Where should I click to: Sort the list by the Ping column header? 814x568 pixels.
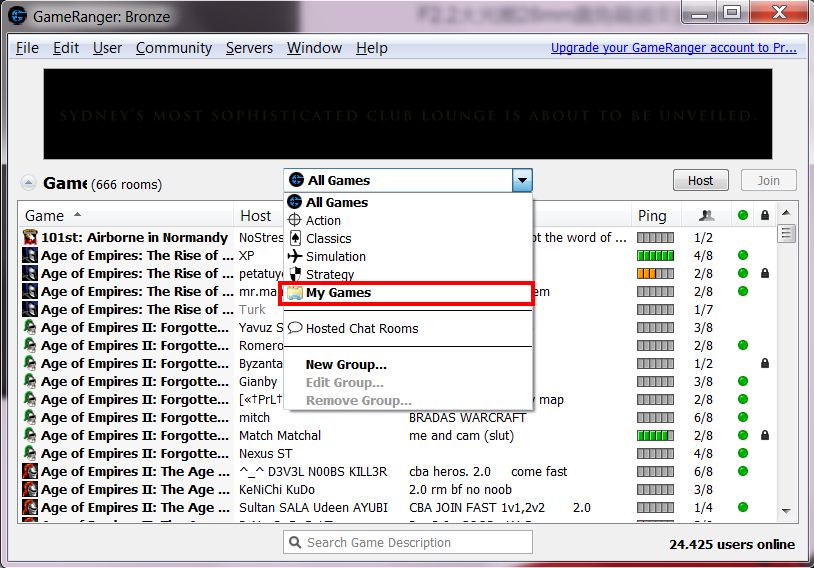[652, 215]
